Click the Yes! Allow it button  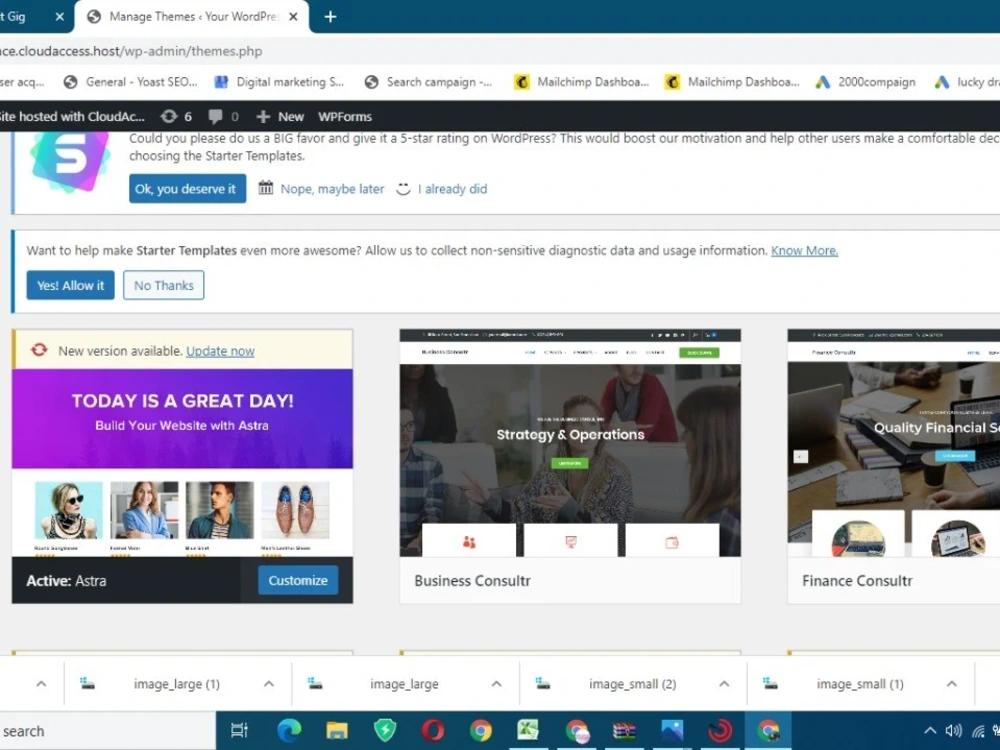[x=70, y=285]
